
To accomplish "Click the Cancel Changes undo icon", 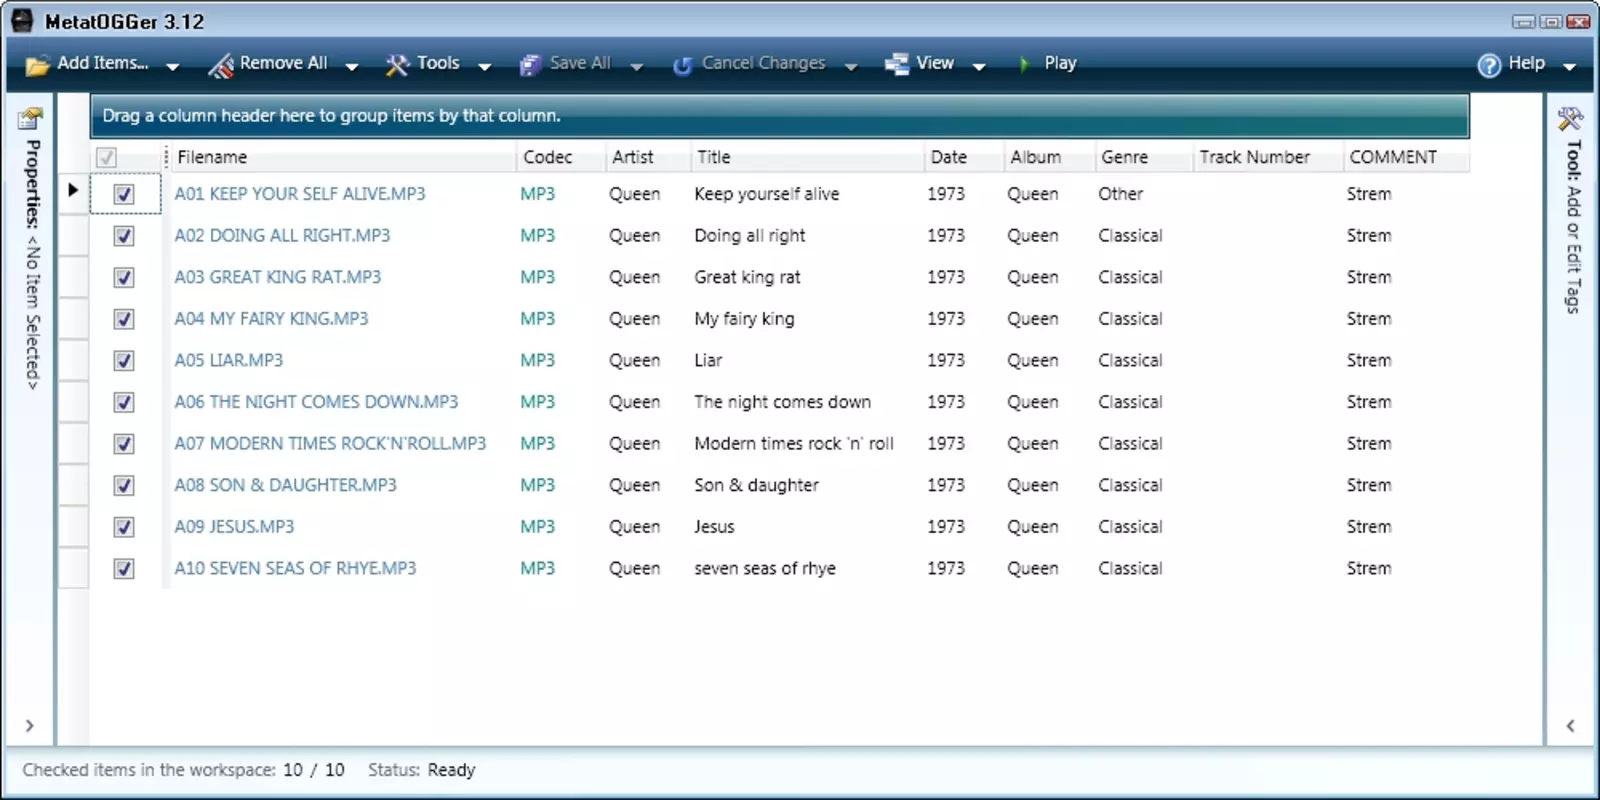I will click(x=682, y=66).
